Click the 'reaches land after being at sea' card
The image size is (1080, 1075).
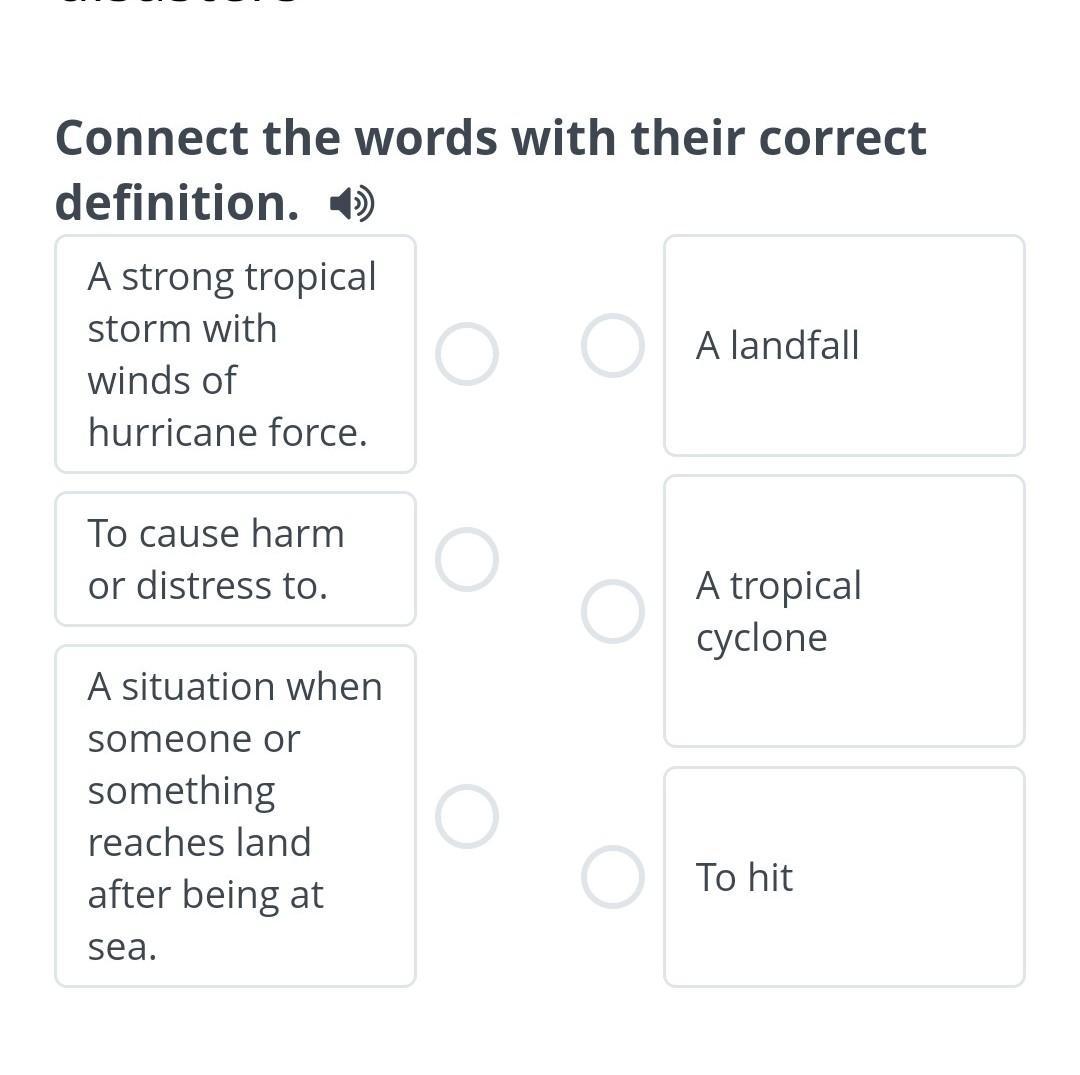click(x=235, y=816)
